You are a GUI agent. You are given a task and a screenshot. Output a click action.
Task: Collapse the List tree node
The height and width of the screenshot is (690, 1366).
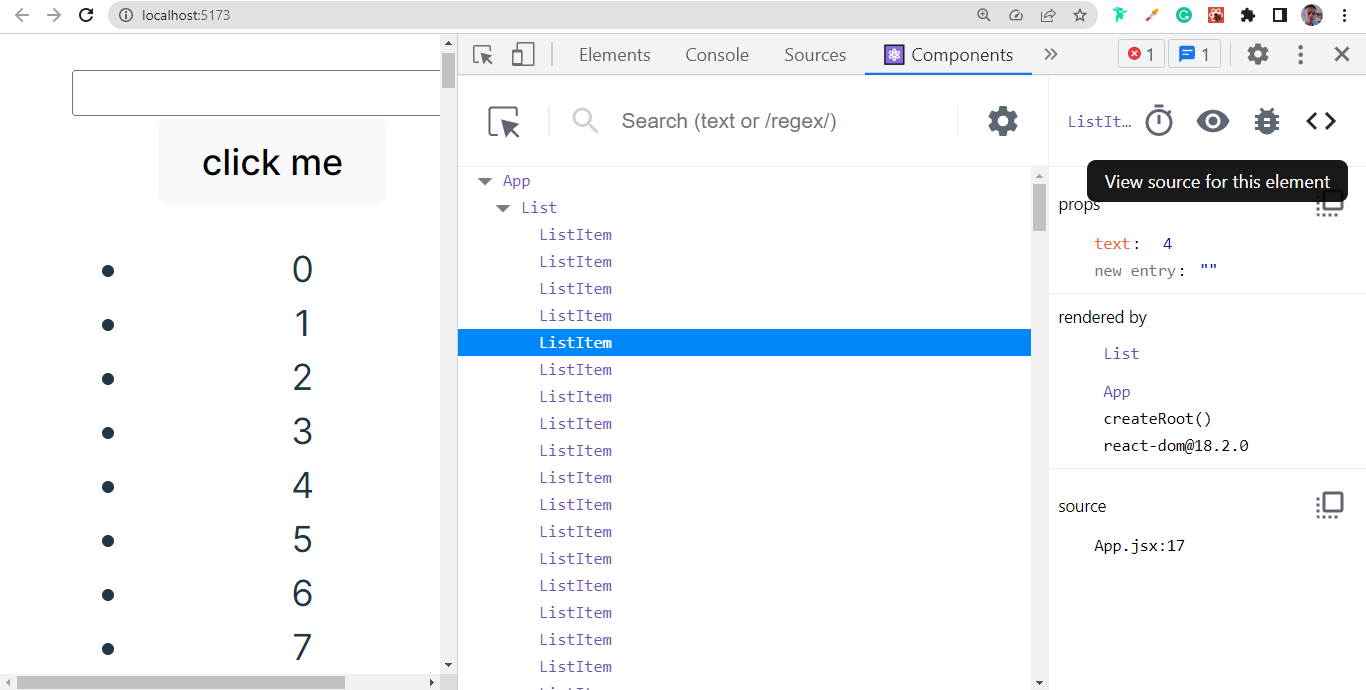click(x=504, y=208)
